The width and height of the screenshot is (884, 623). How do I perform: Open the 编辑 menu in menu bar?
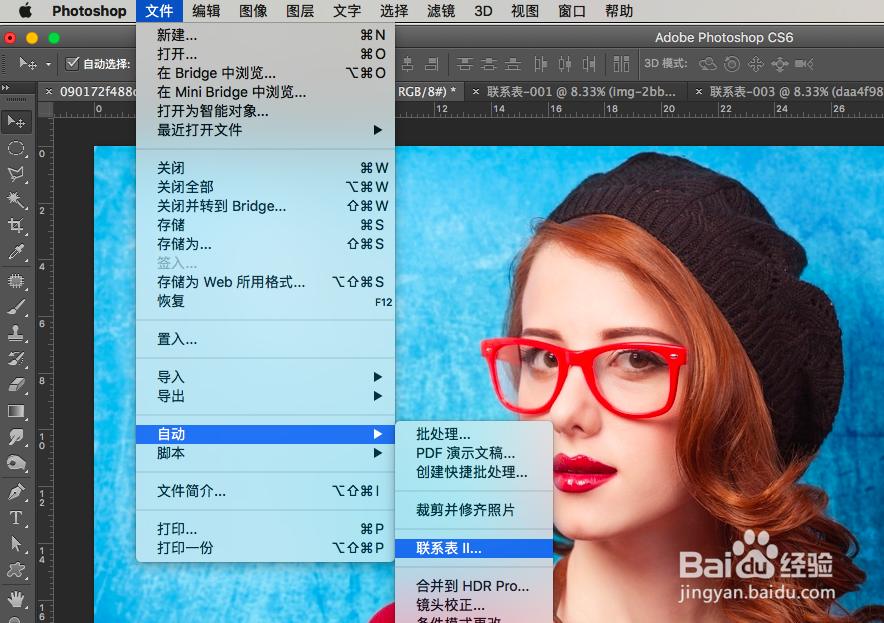pyautogui.click(x=206, y=11)
